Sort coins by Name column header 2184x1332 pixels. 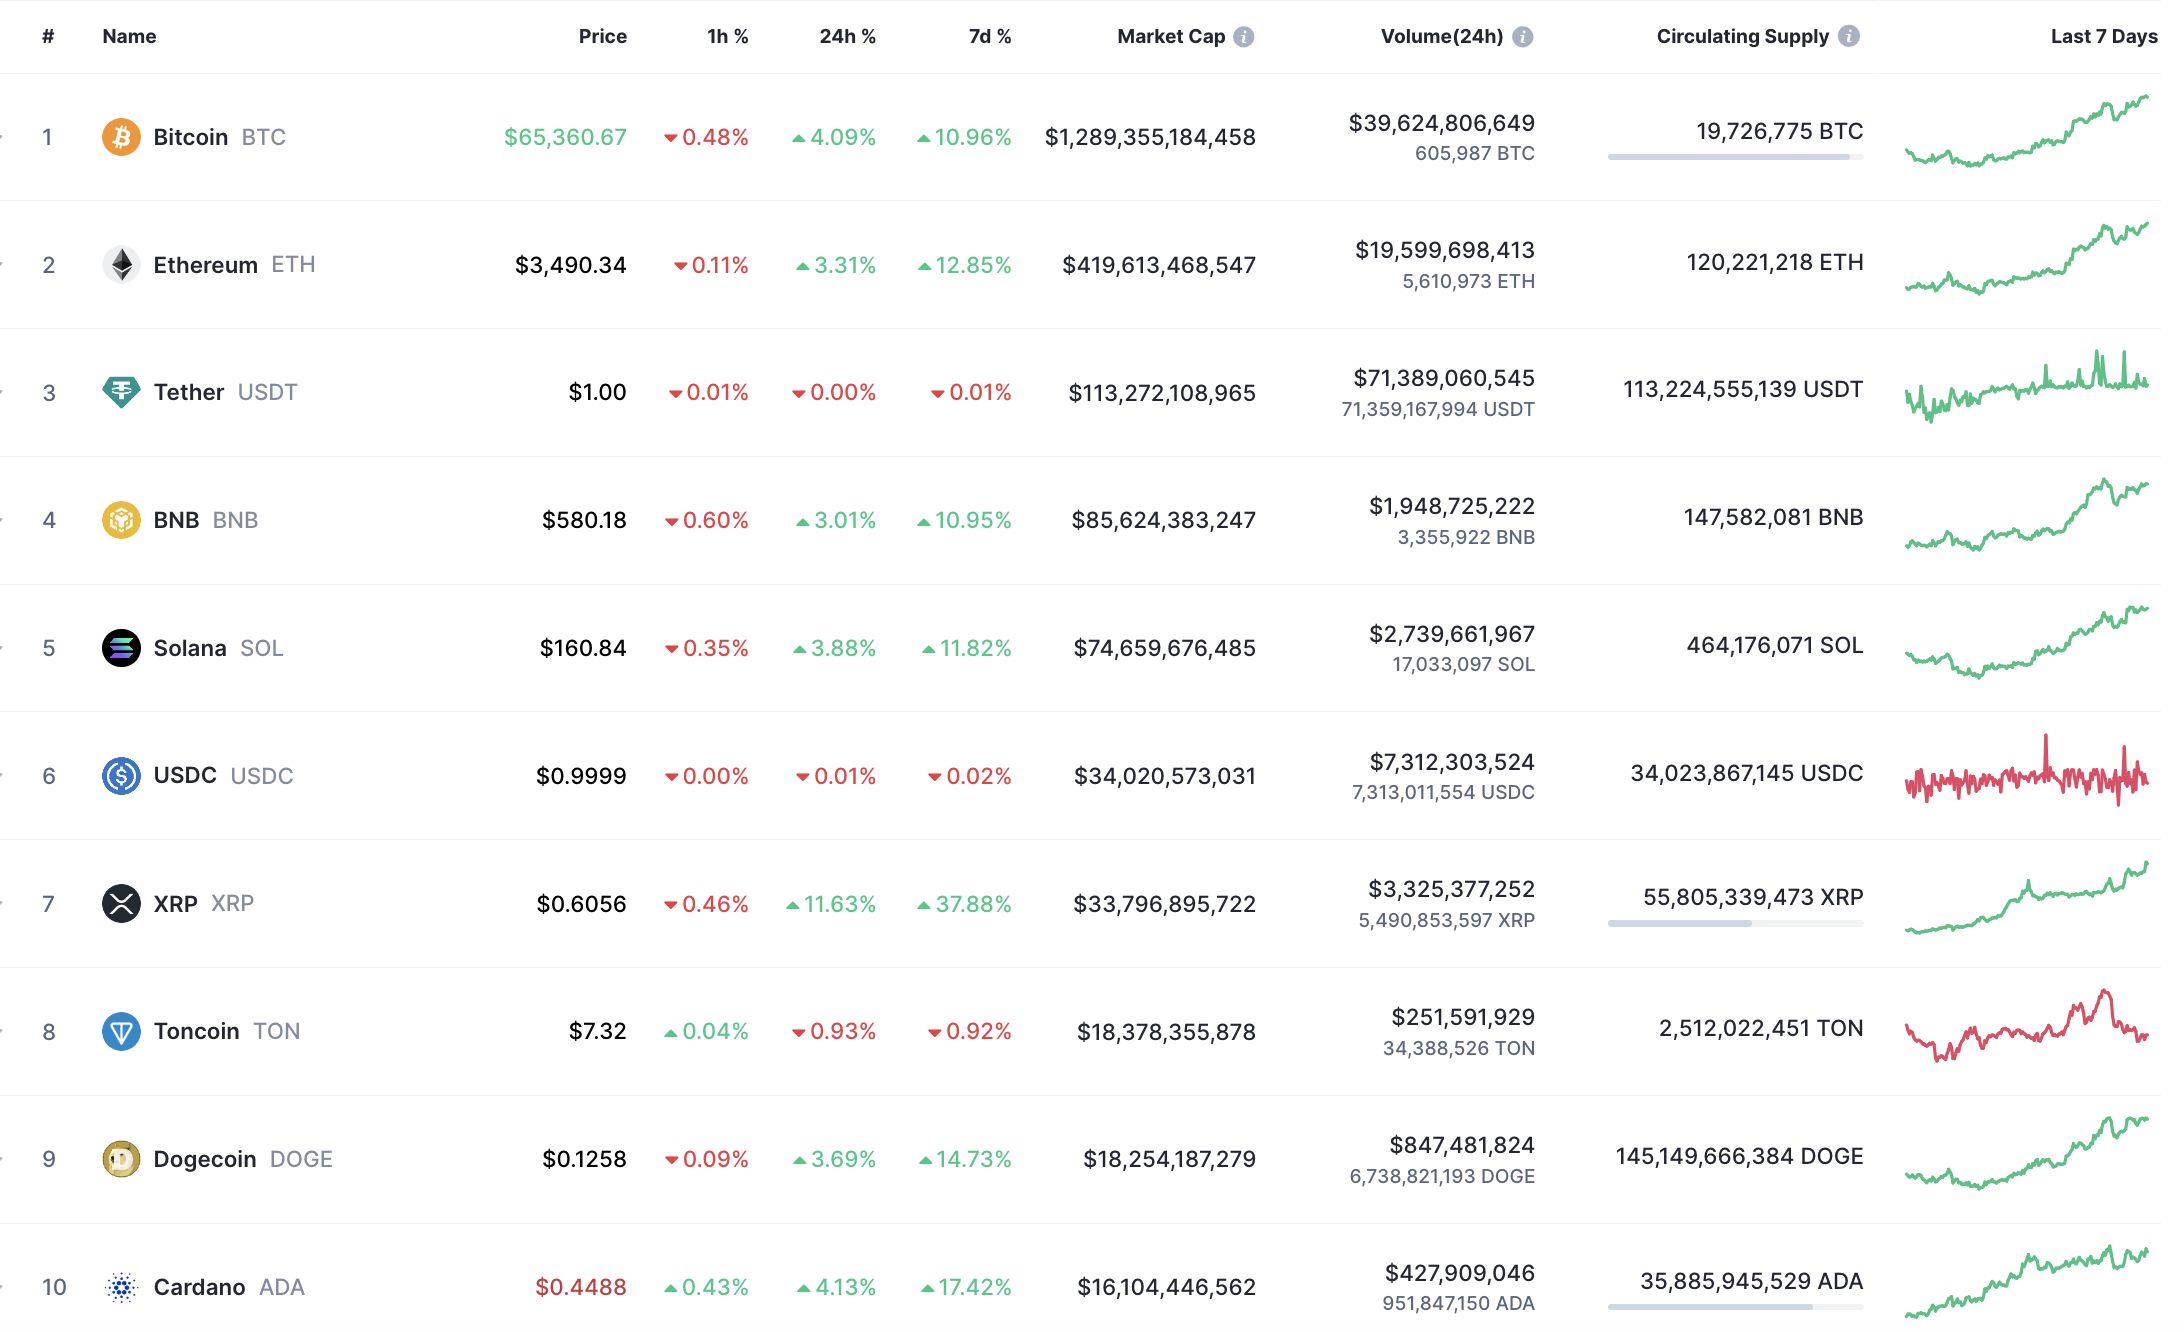coord(129,37)
